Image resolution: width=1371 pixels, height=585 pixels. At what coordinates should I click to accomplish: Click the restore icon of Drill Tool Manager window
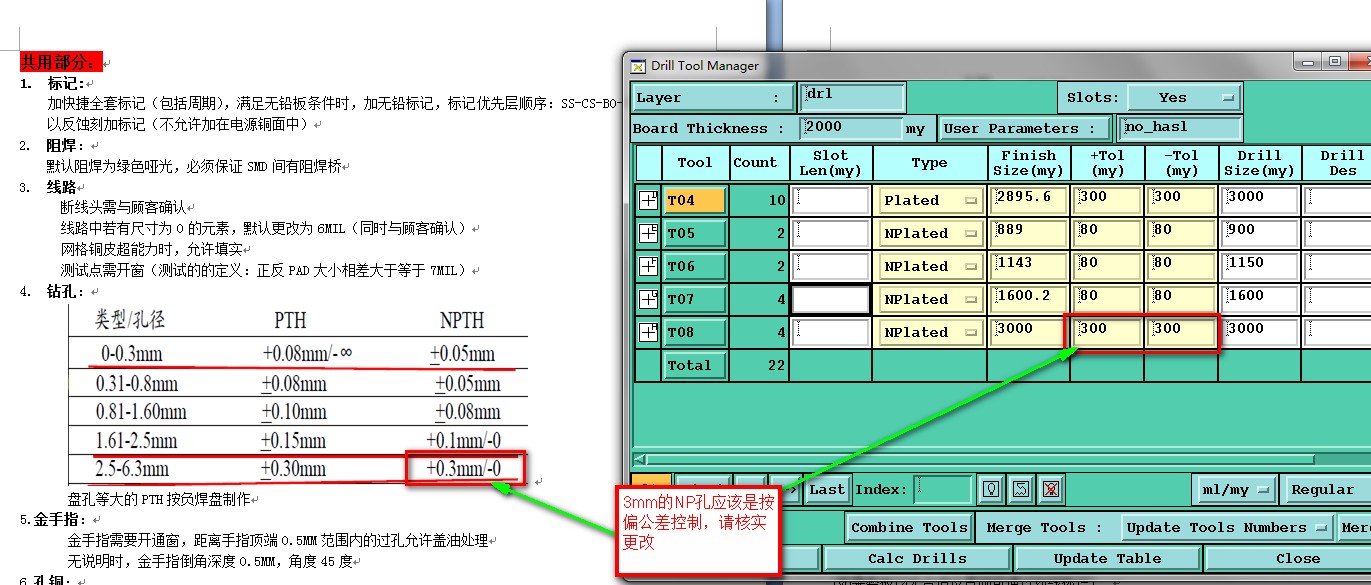click(x=1334, y=63)
